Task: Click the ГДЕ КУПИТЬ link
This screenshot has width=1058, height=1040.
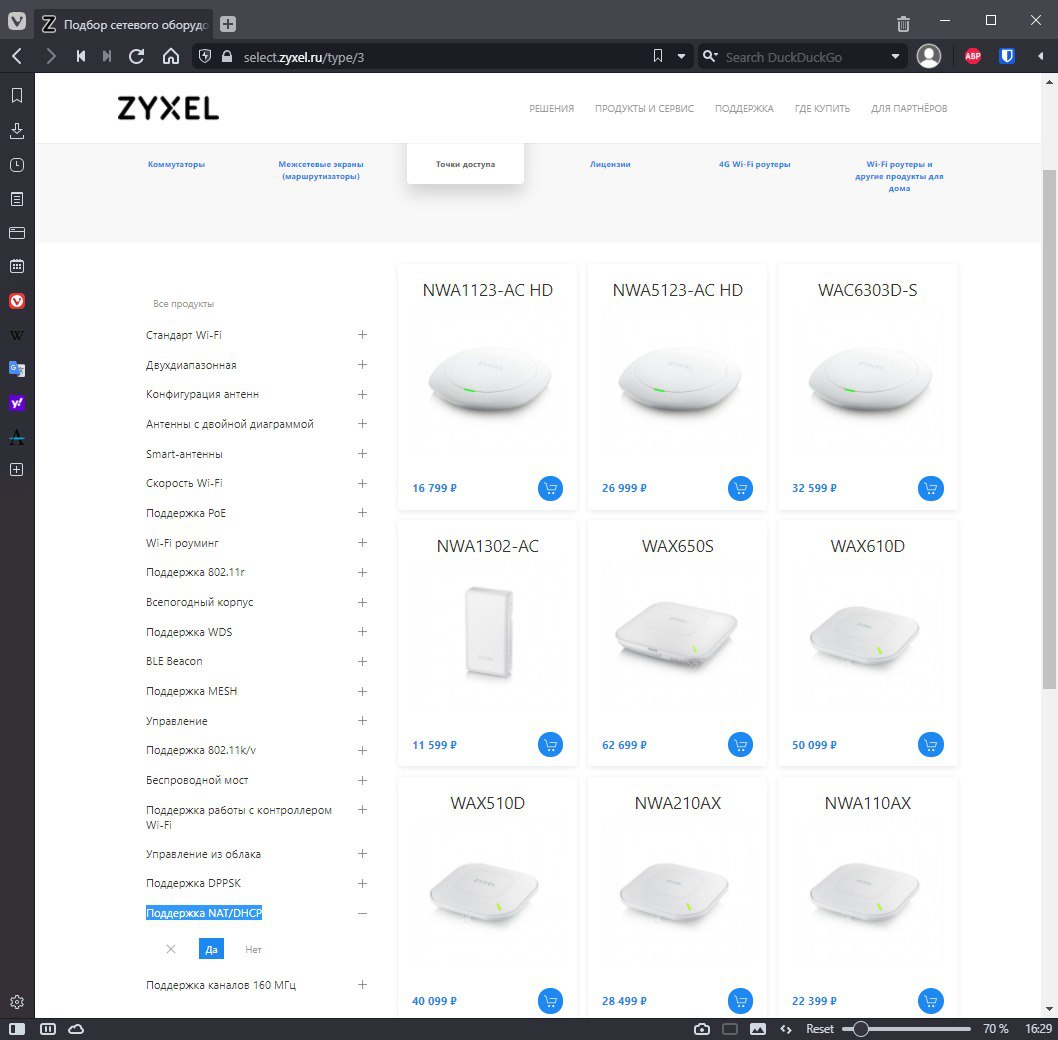Action: click(822, 108)
